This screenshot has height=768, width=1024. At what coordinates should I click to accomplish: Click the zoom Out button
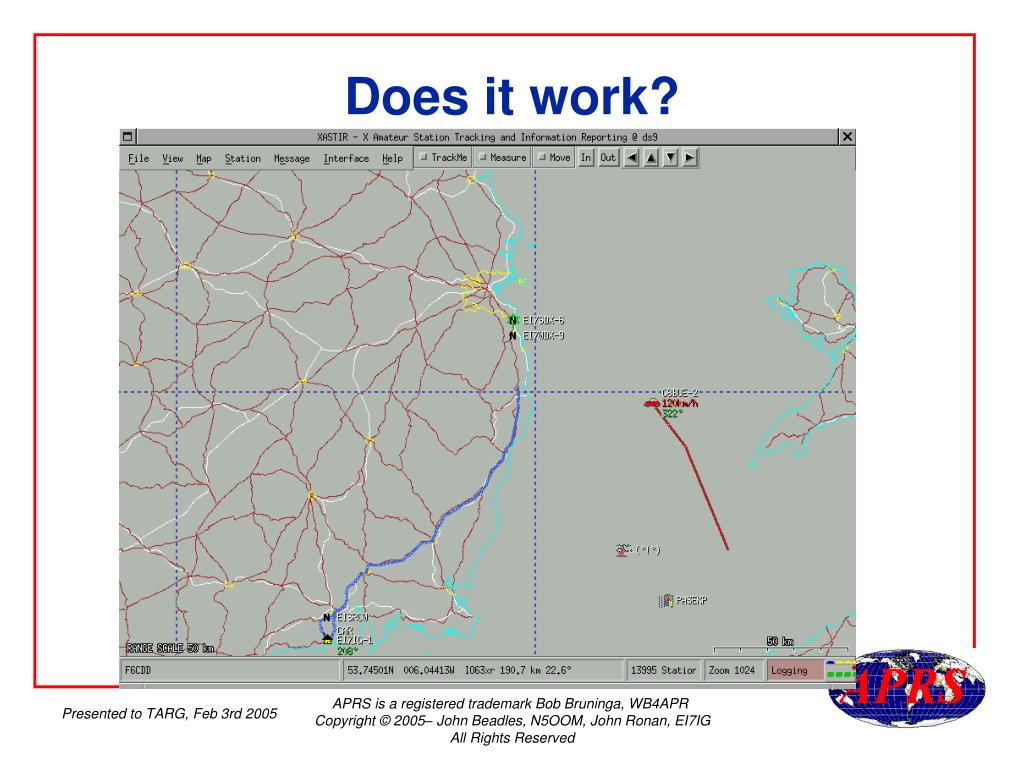pyautogui.click(x=608, y=157)
